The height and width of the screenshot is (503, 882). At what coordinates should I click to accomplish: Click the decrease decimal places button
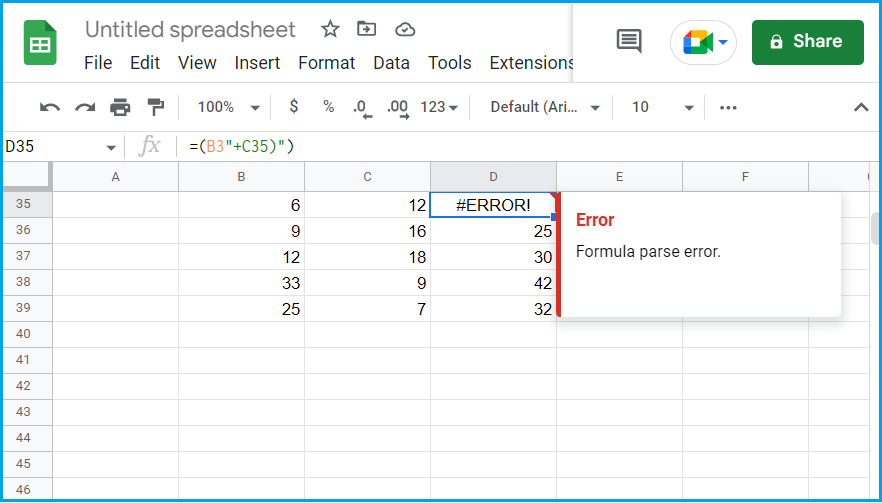[x=362, y=107]
